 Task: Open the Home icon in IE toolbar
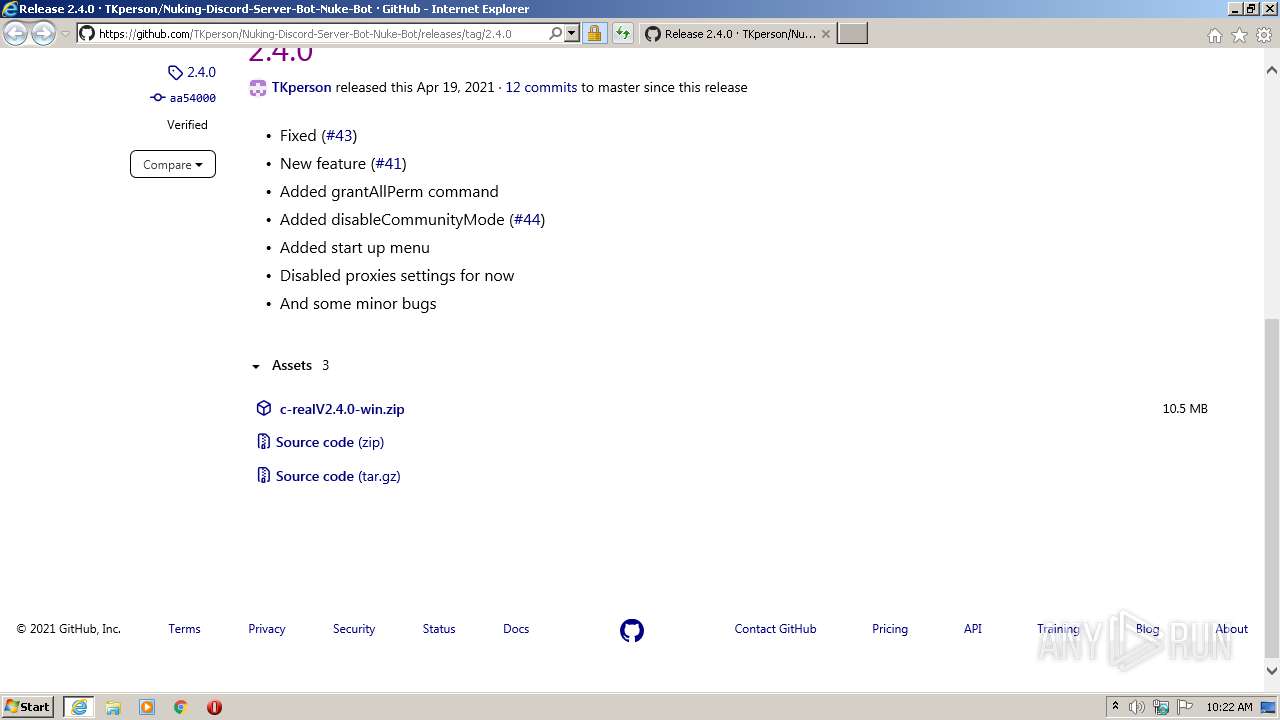point(1214,35)
